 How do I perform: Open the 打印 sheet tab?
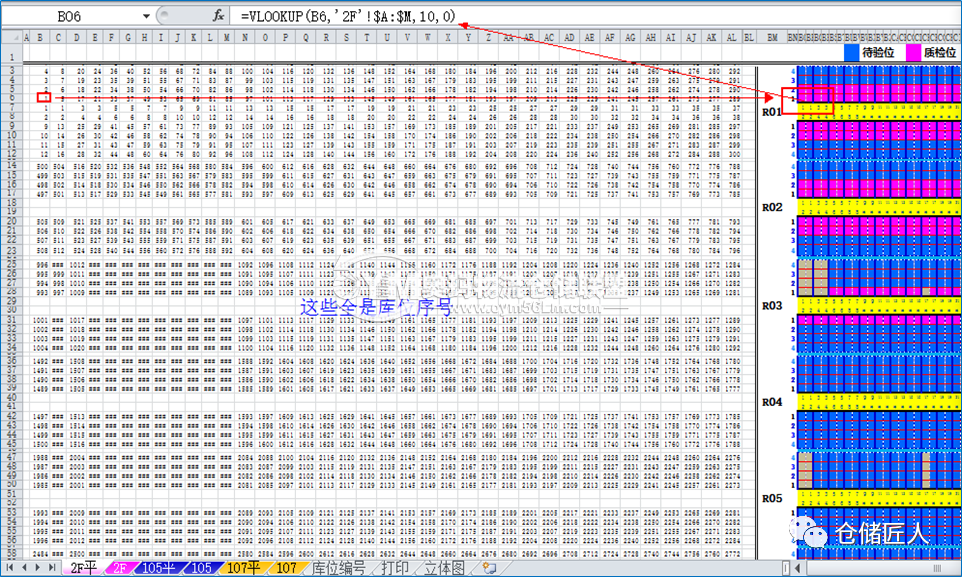click(396, 568)
